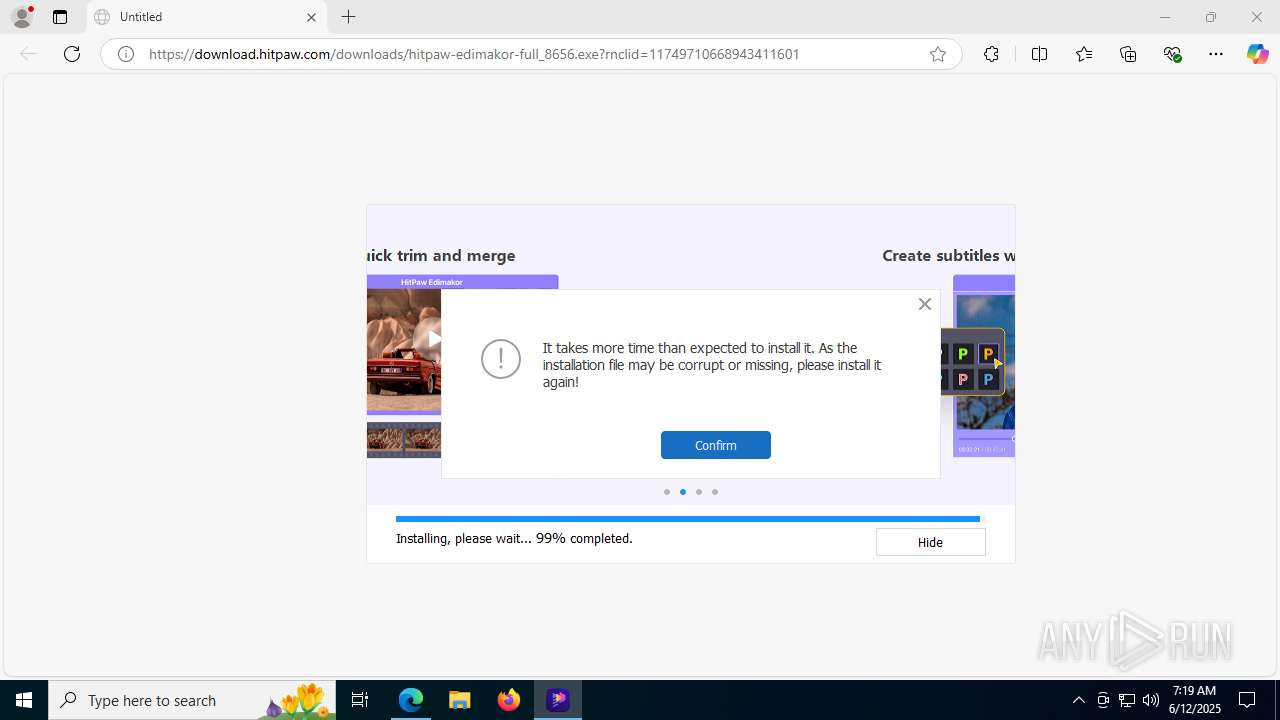1280x720 pixels.
Task: View site information icon
Action: click(x=126, y=54)
